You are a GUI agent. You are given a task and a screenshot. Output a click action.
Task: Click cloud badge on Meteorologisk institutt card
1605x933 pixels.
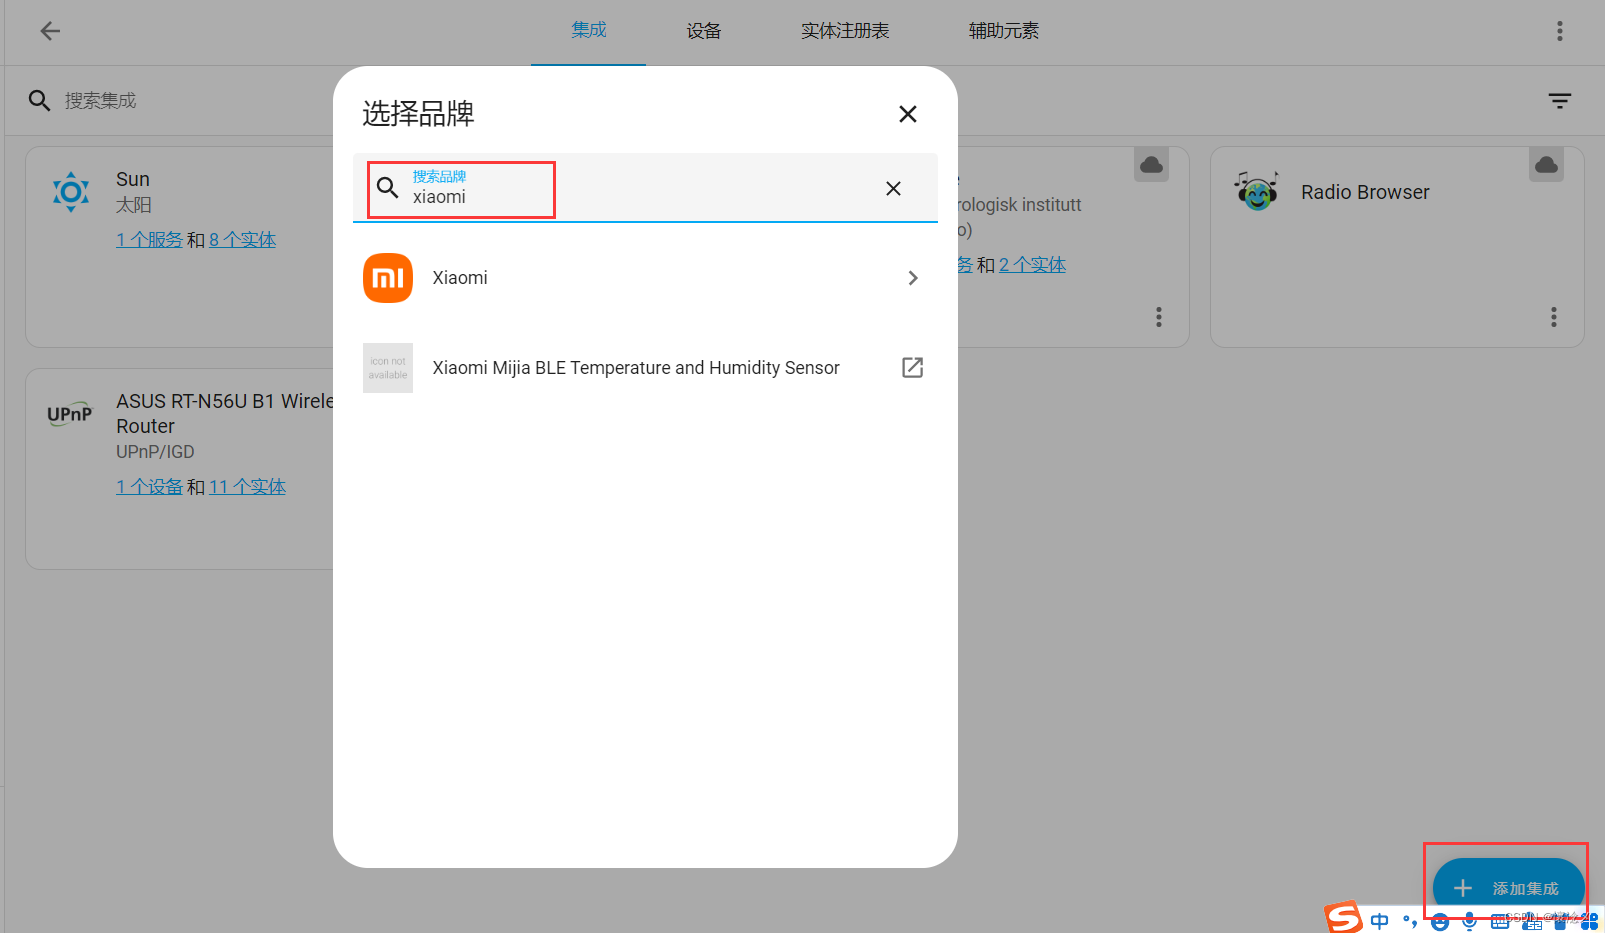tap(1152, 164)
